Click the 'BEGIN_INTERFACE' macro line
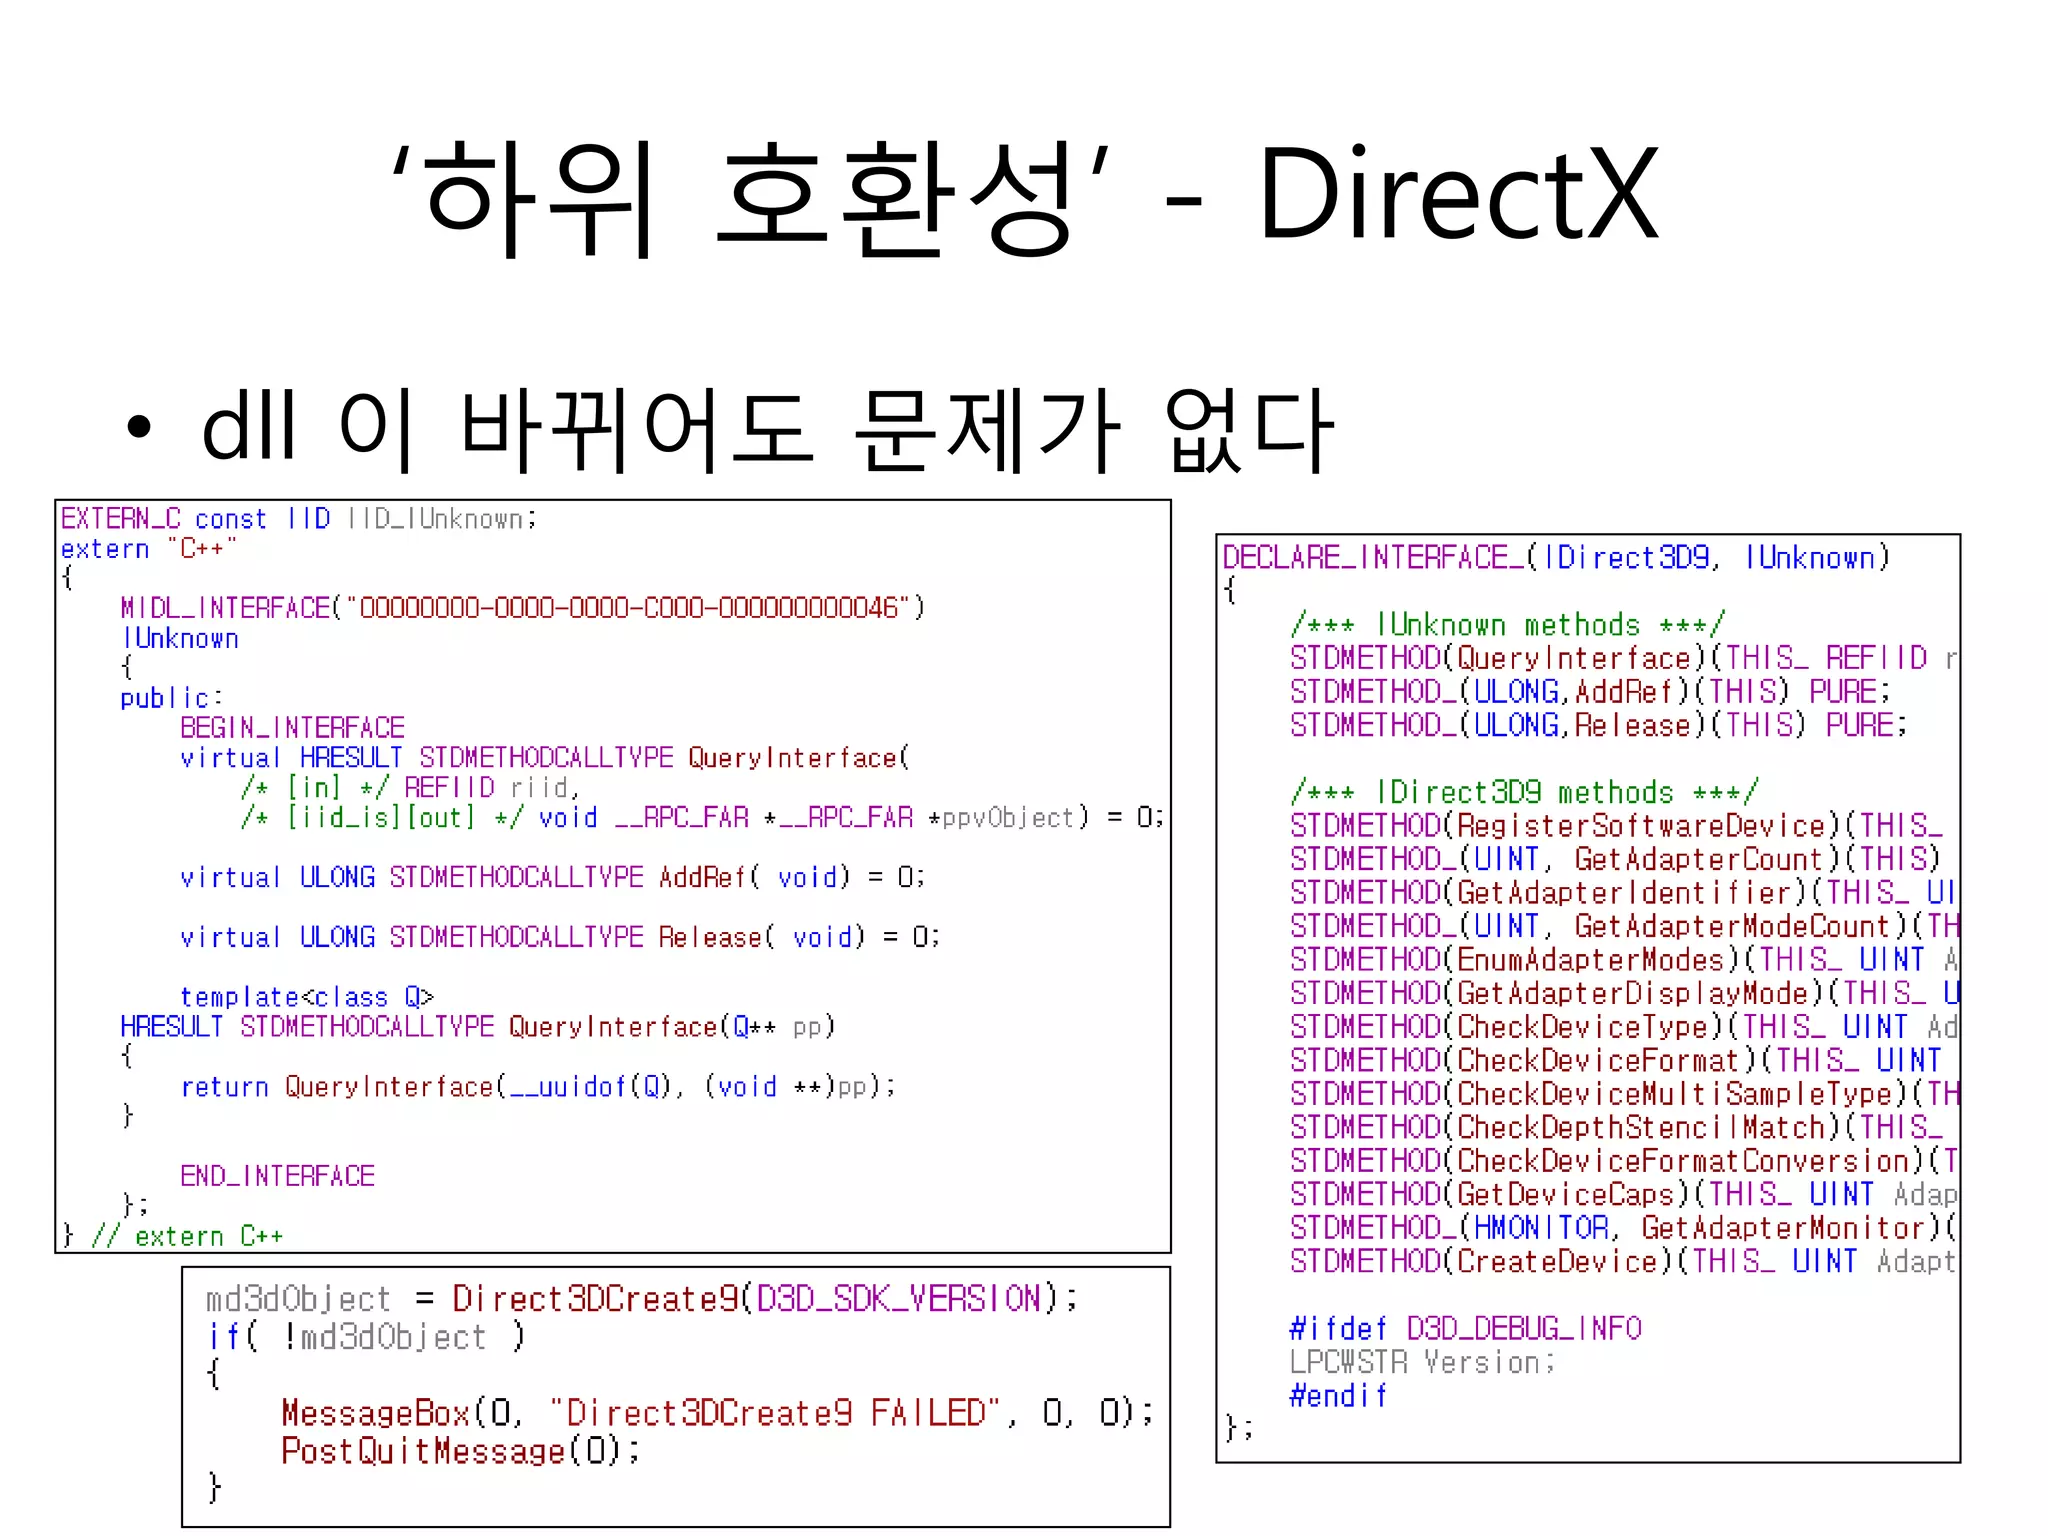2048x1536 pixels. 292,728
